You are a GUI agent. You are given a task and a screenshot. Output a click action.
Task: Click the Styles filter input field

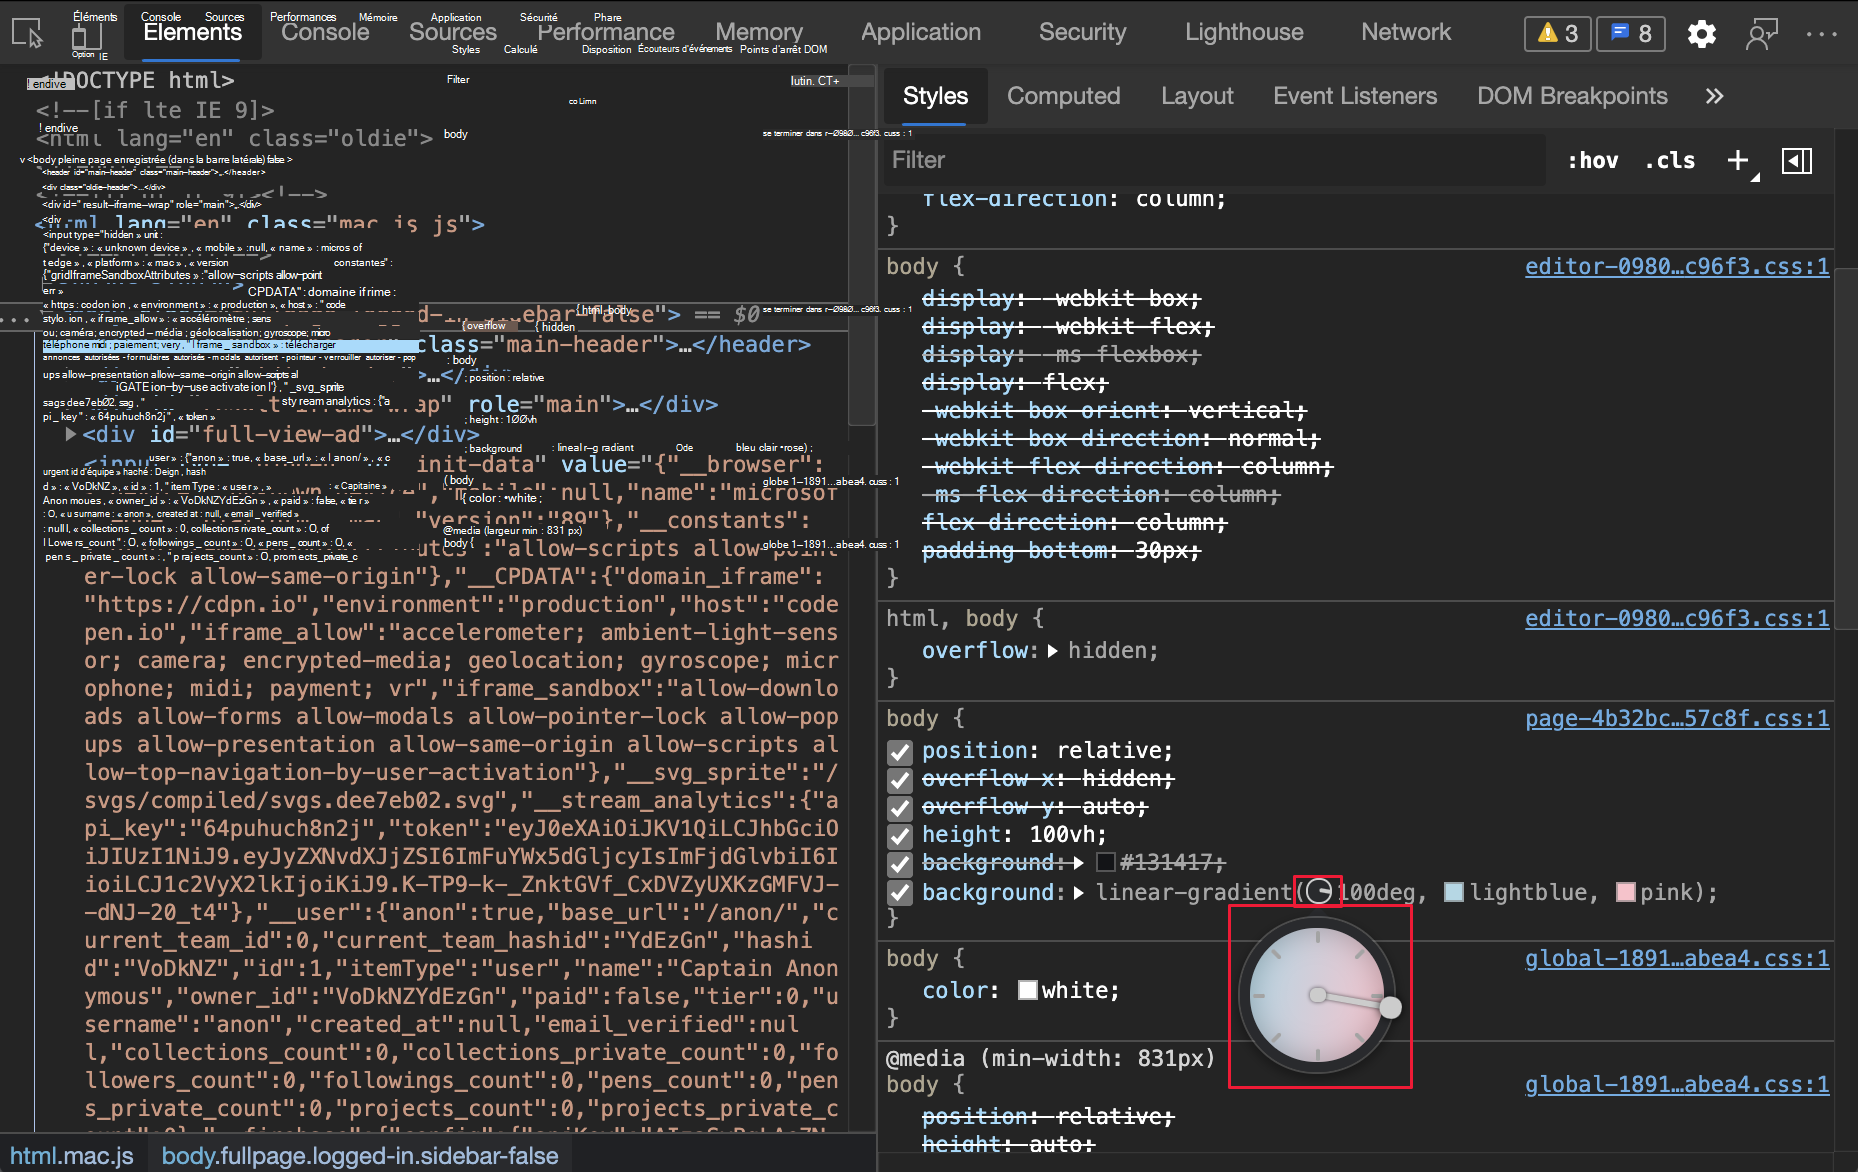coord(1200,160)
